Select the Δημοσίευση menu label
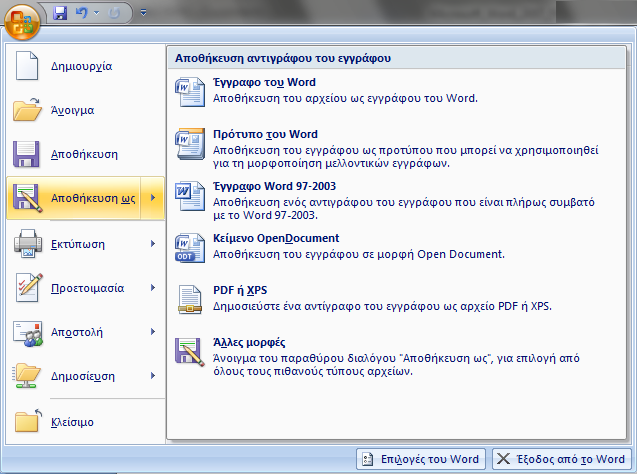Image resolution: width=637 pixels, height=474 pixels. click(x=83, y=376)
